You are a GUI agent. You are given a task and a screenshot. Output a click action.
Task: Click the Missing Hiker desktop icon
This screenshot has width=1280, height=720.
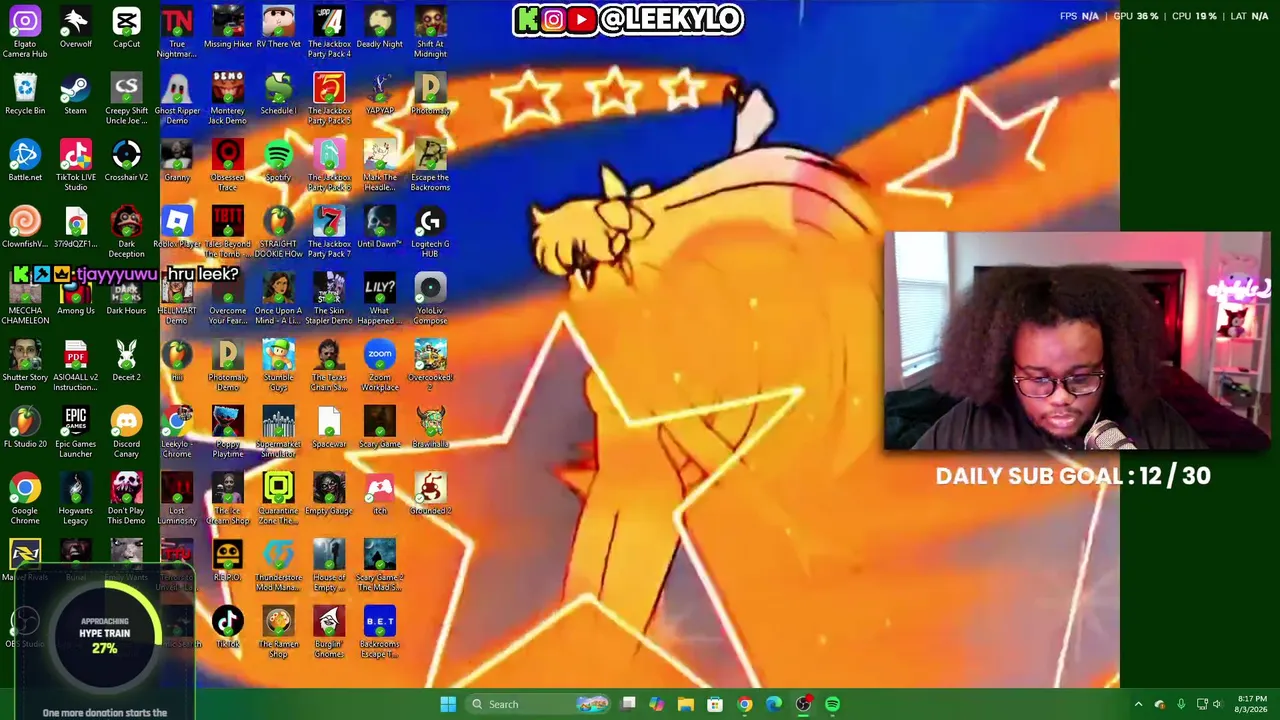(x=227, y=27)
